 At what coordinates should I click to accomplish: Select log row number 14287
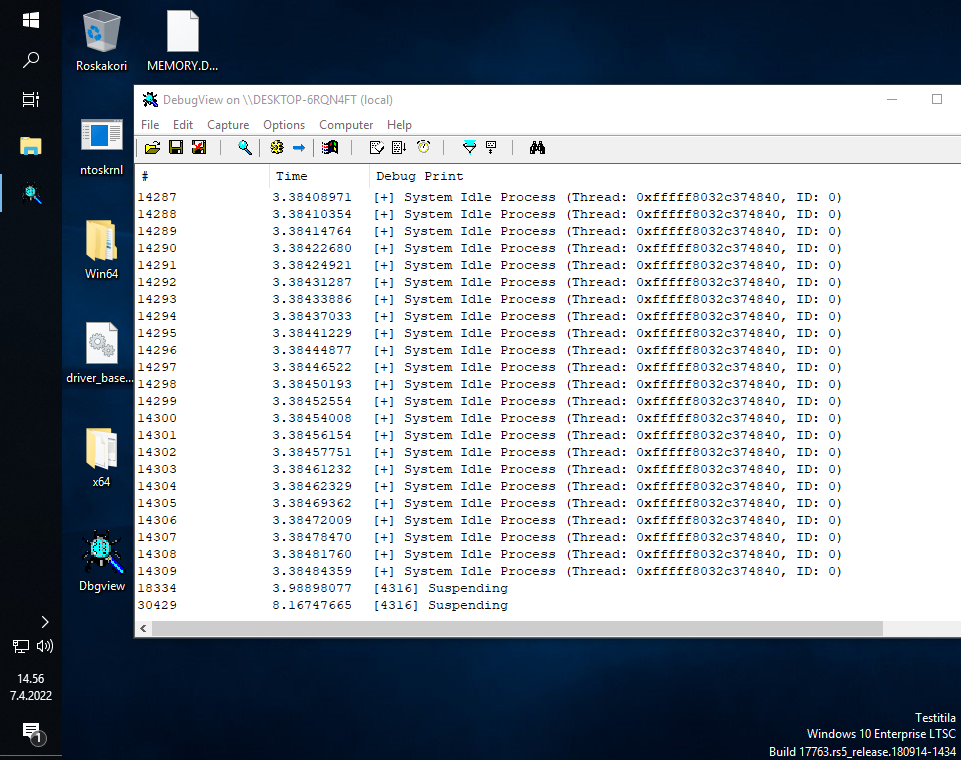pos(157,197)
